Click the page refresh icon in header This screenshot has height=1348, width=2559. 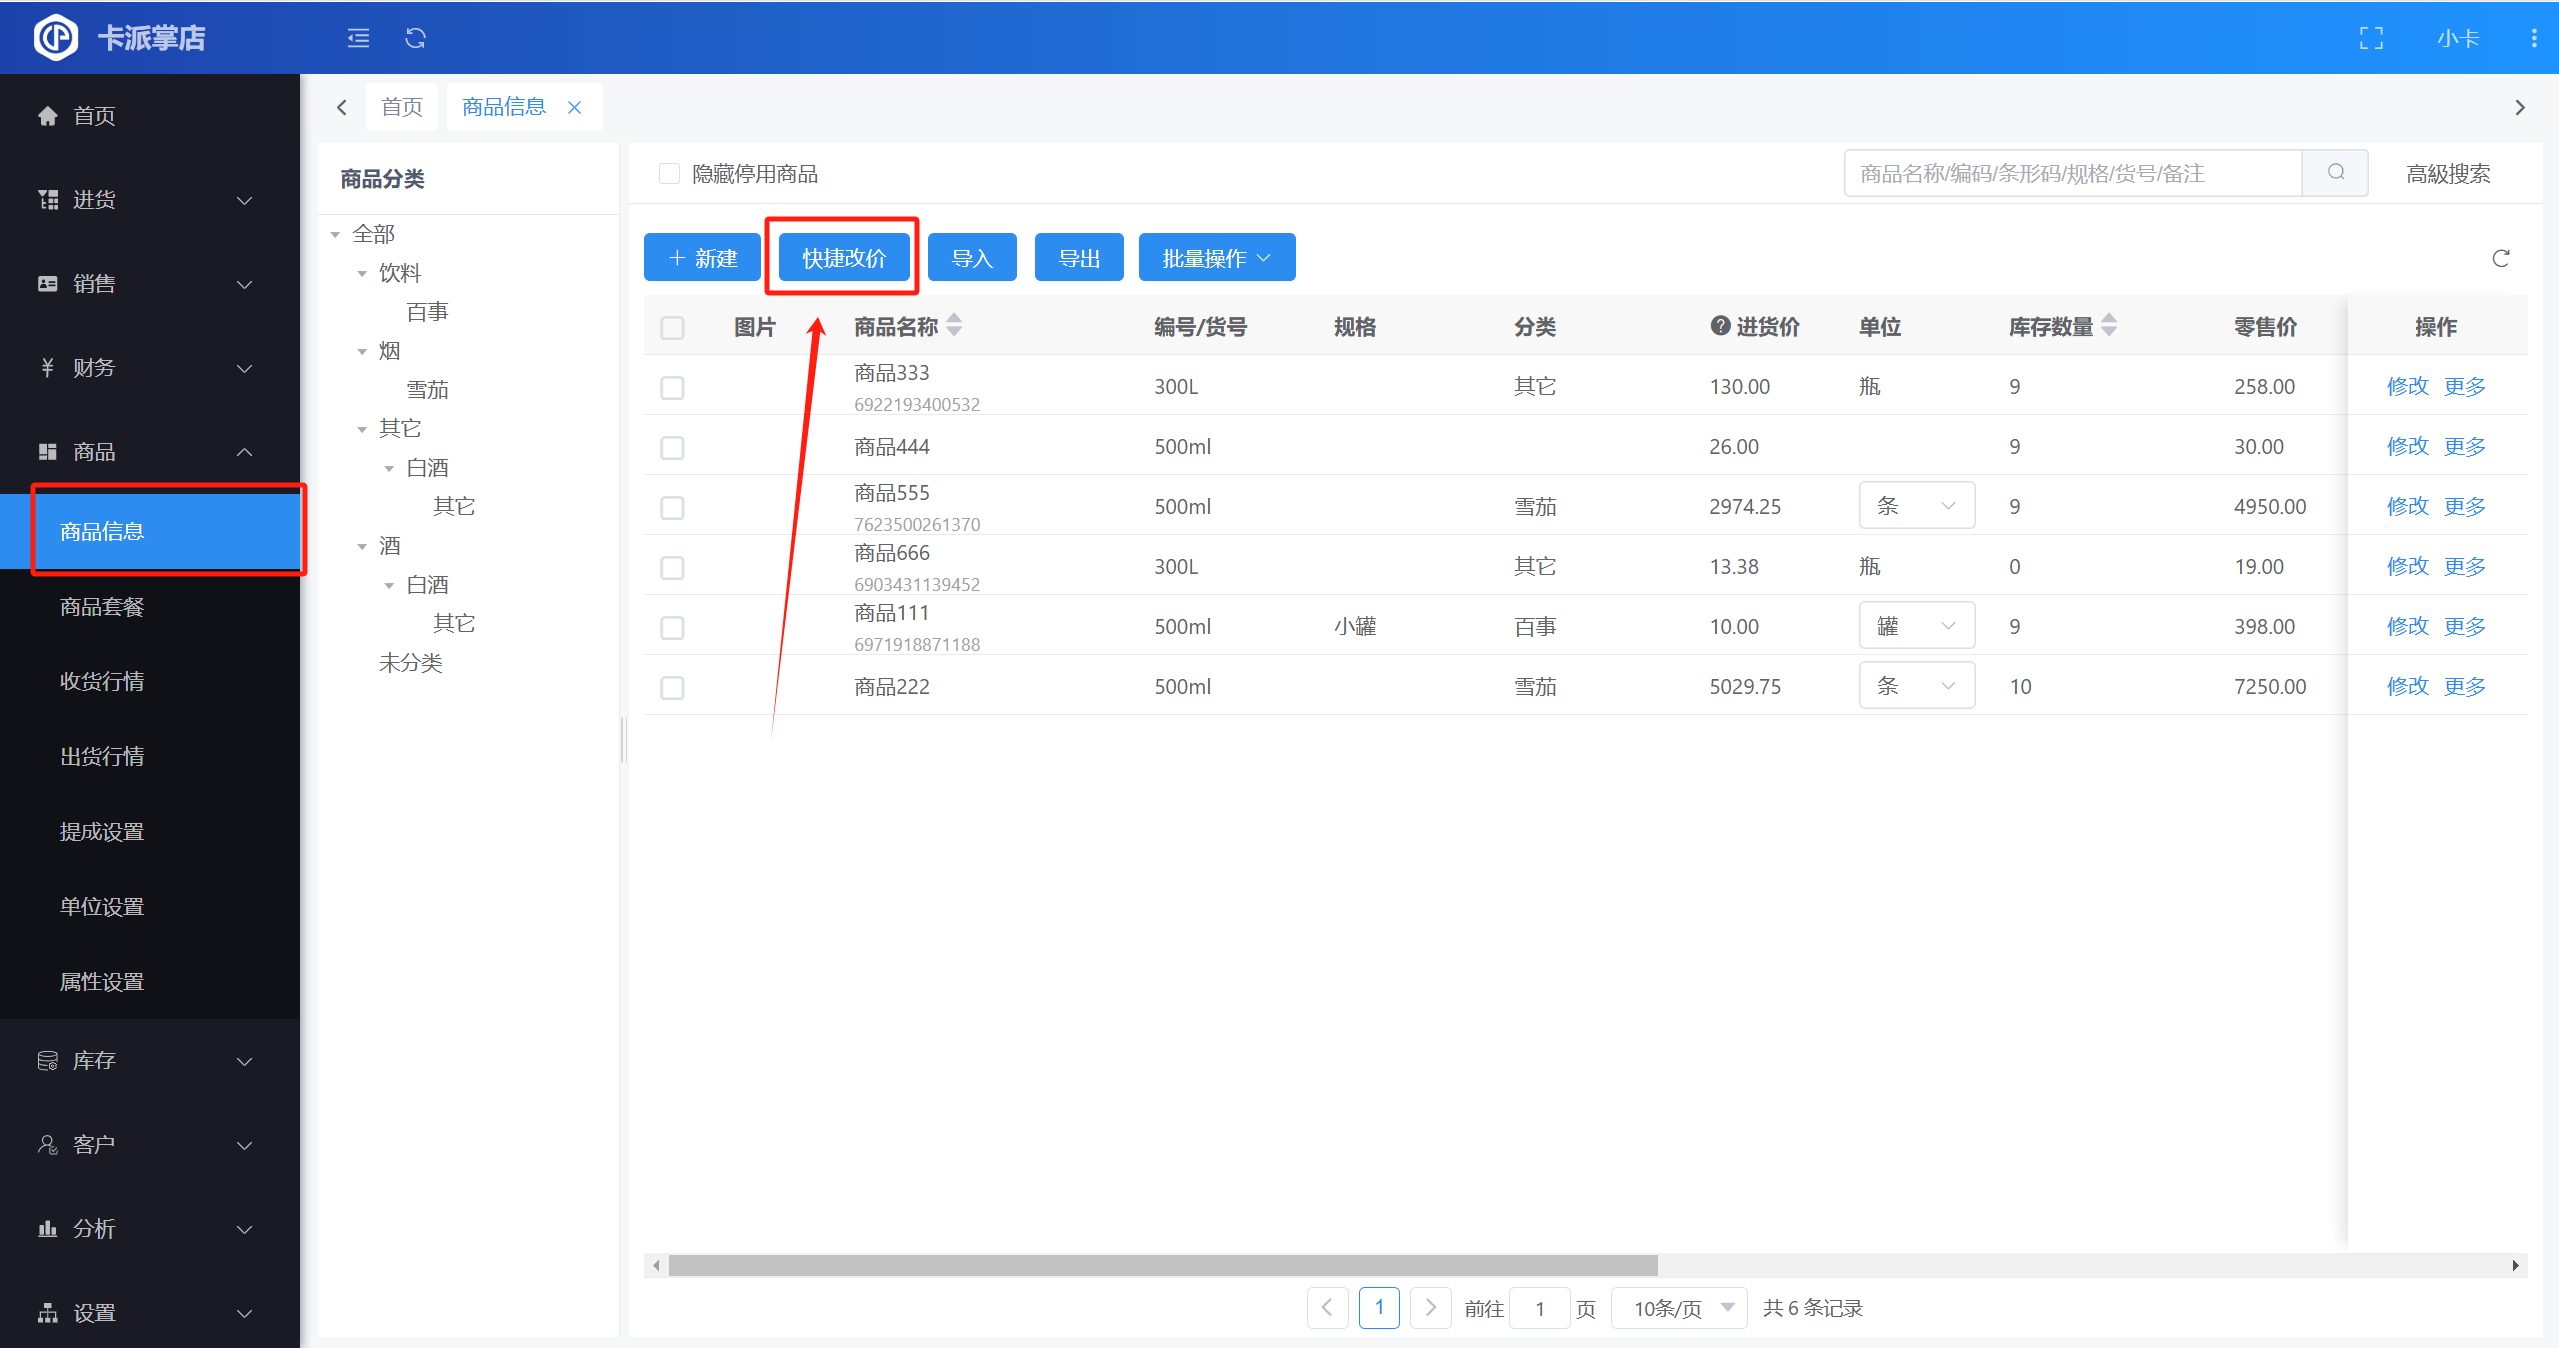[415, 38]
